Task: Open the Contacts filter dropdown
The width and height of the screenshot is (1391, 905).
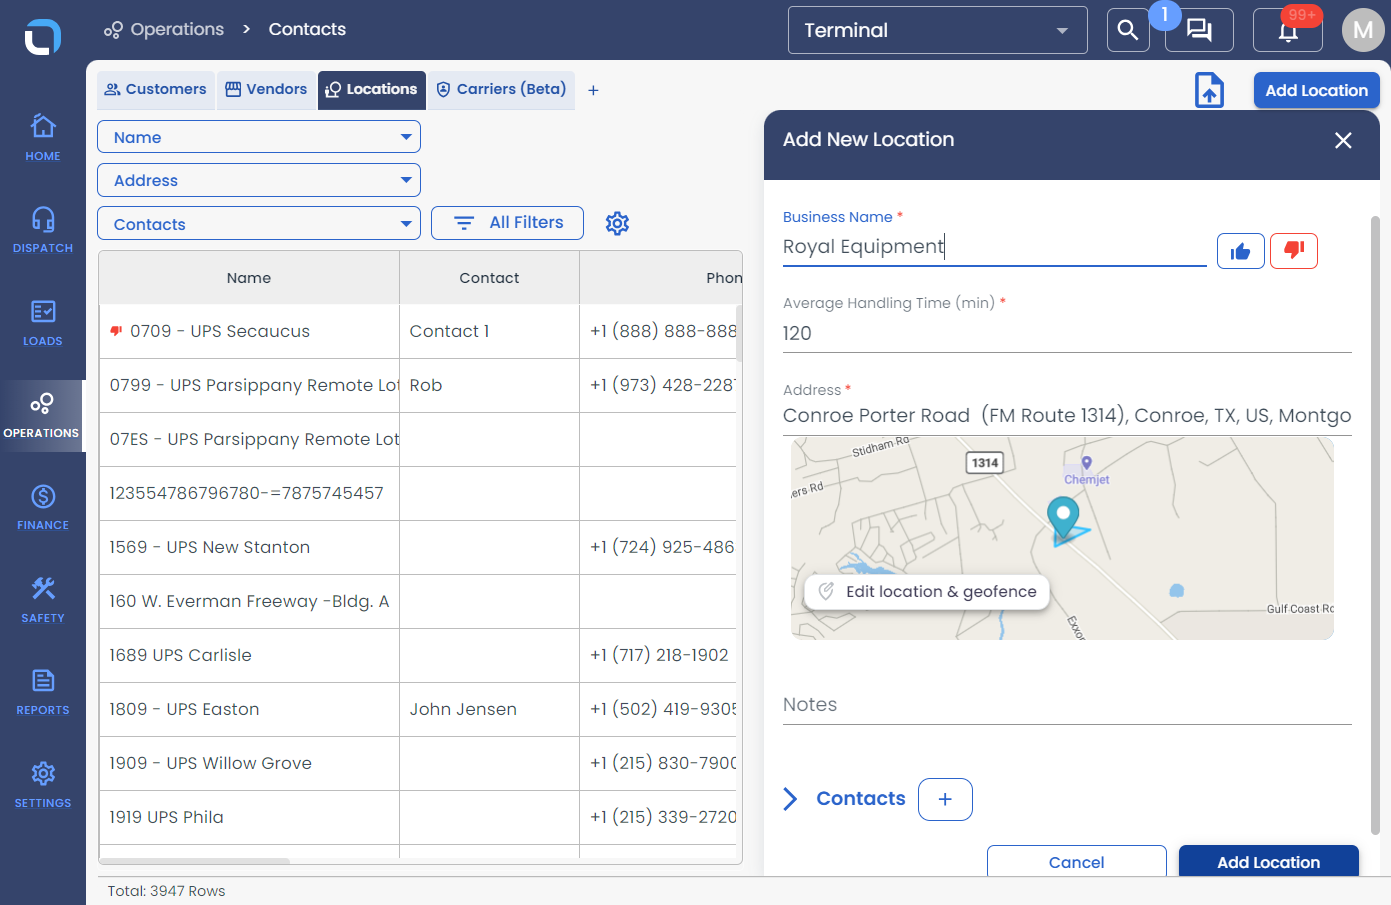Action: pyautogui.click(x=259, y=224)
